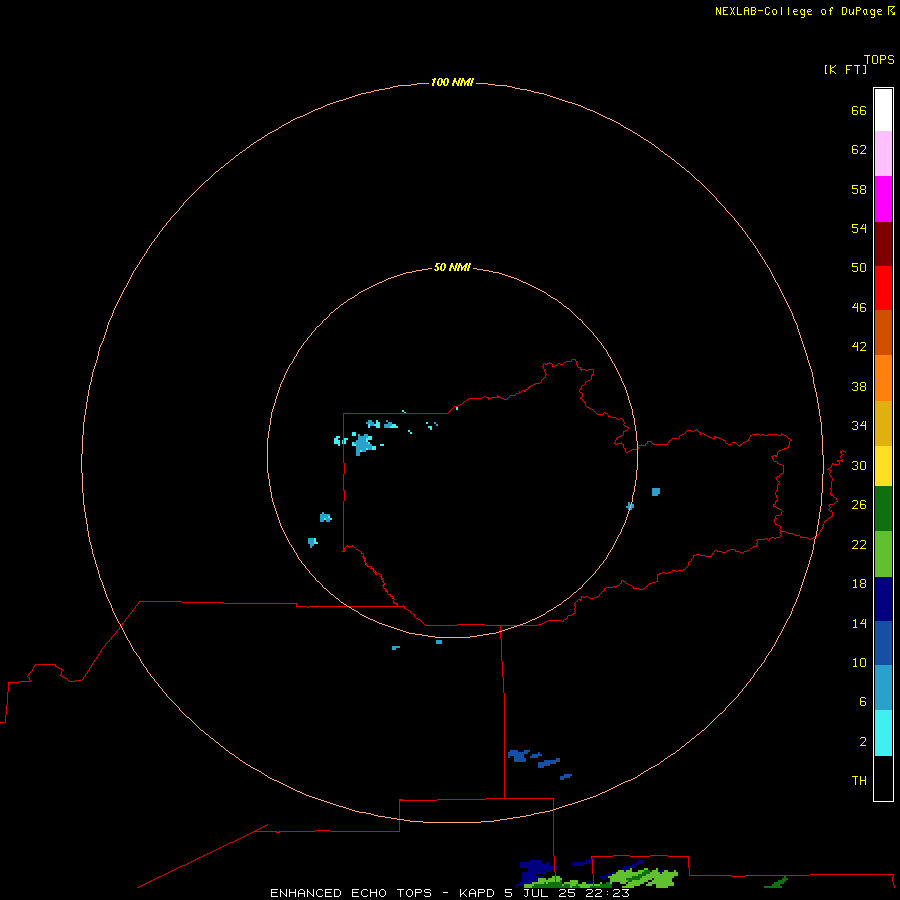Click the 'KAPD' station ID in the caption
The image size is (900, 900).
pos(476,893)
